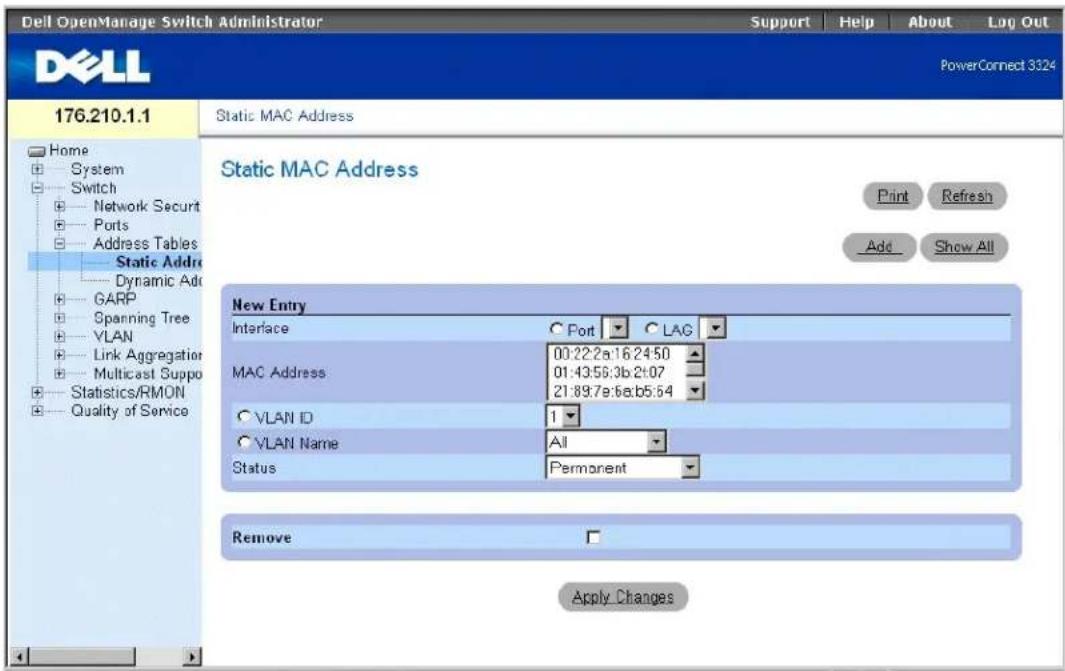Open GARP in the navigation tree

coord(115,299)
